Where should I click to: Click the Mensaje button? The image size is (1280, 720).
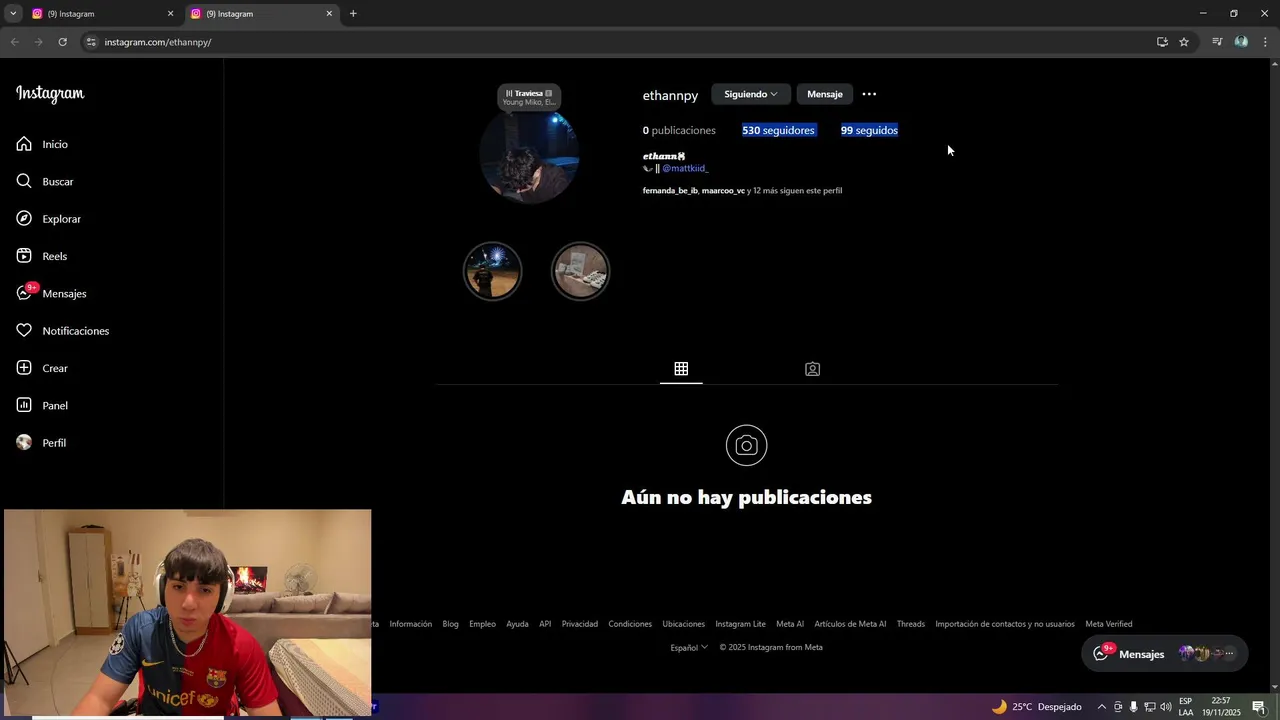click(825, 94)
